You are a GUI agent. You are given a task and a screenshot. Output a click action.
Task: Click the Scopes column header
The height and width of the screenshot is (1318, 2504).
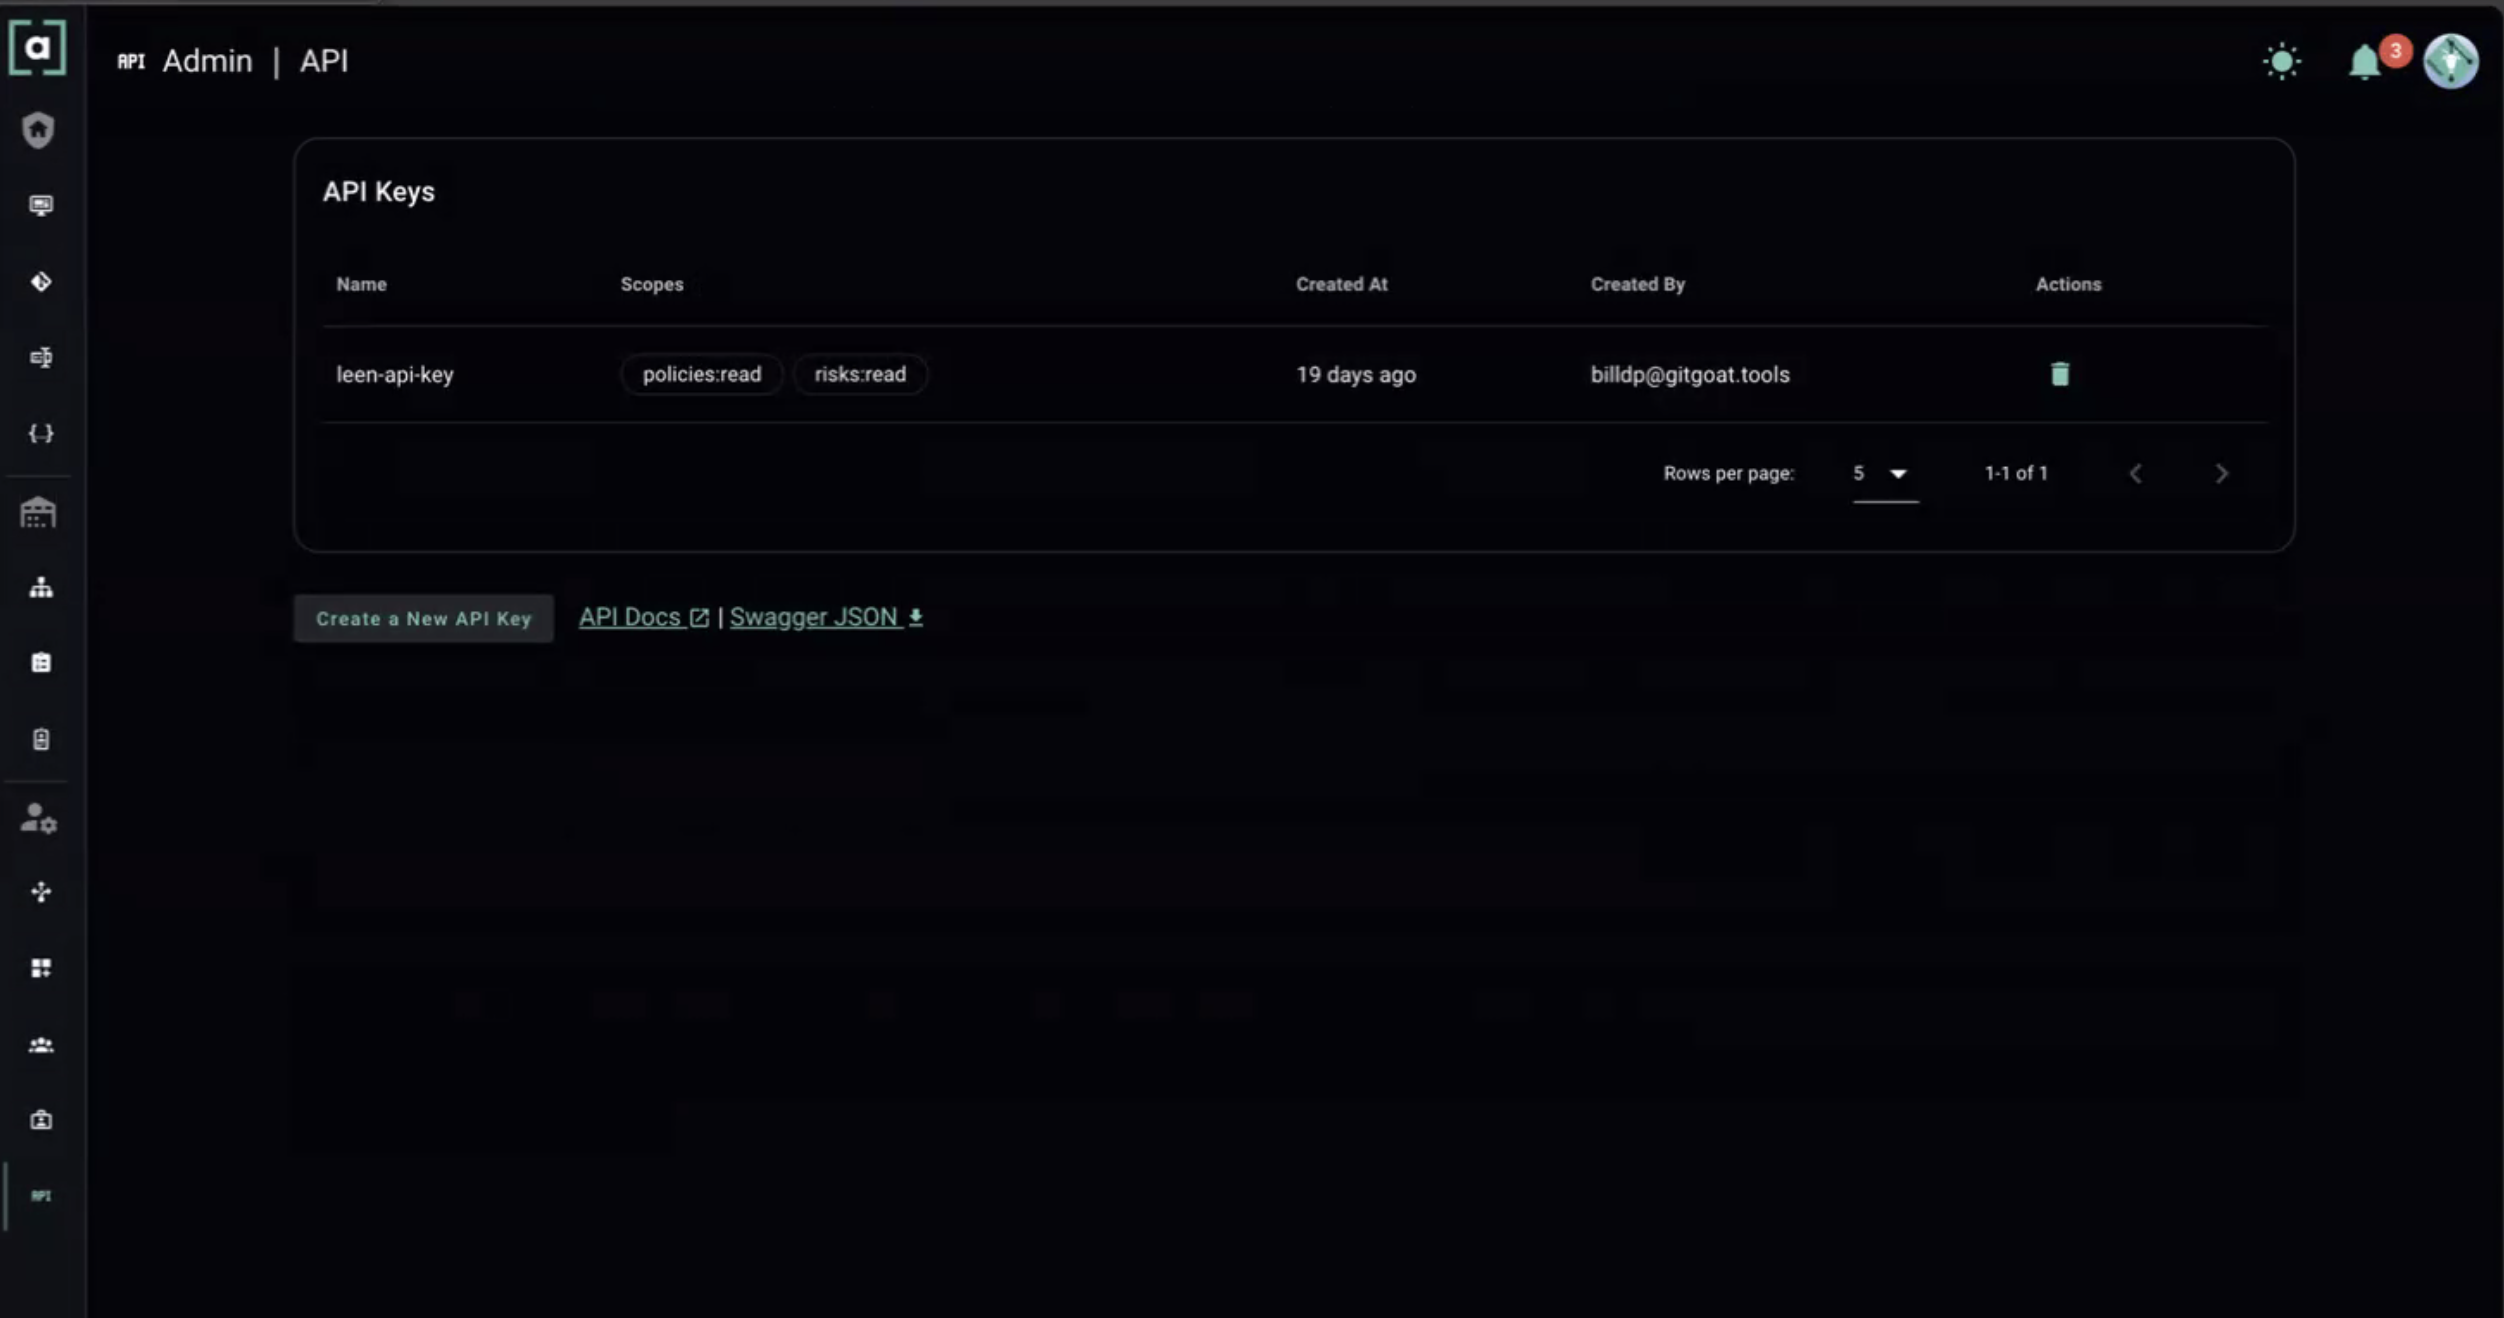pyautogui.click(x=652, y=284)
